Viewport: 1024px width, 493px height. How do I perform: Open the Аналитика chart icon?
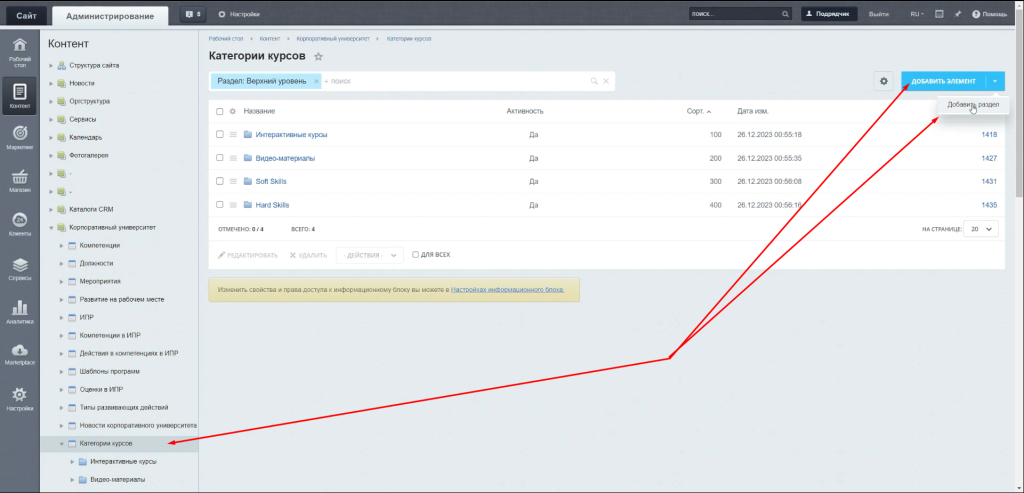(19, 311)
